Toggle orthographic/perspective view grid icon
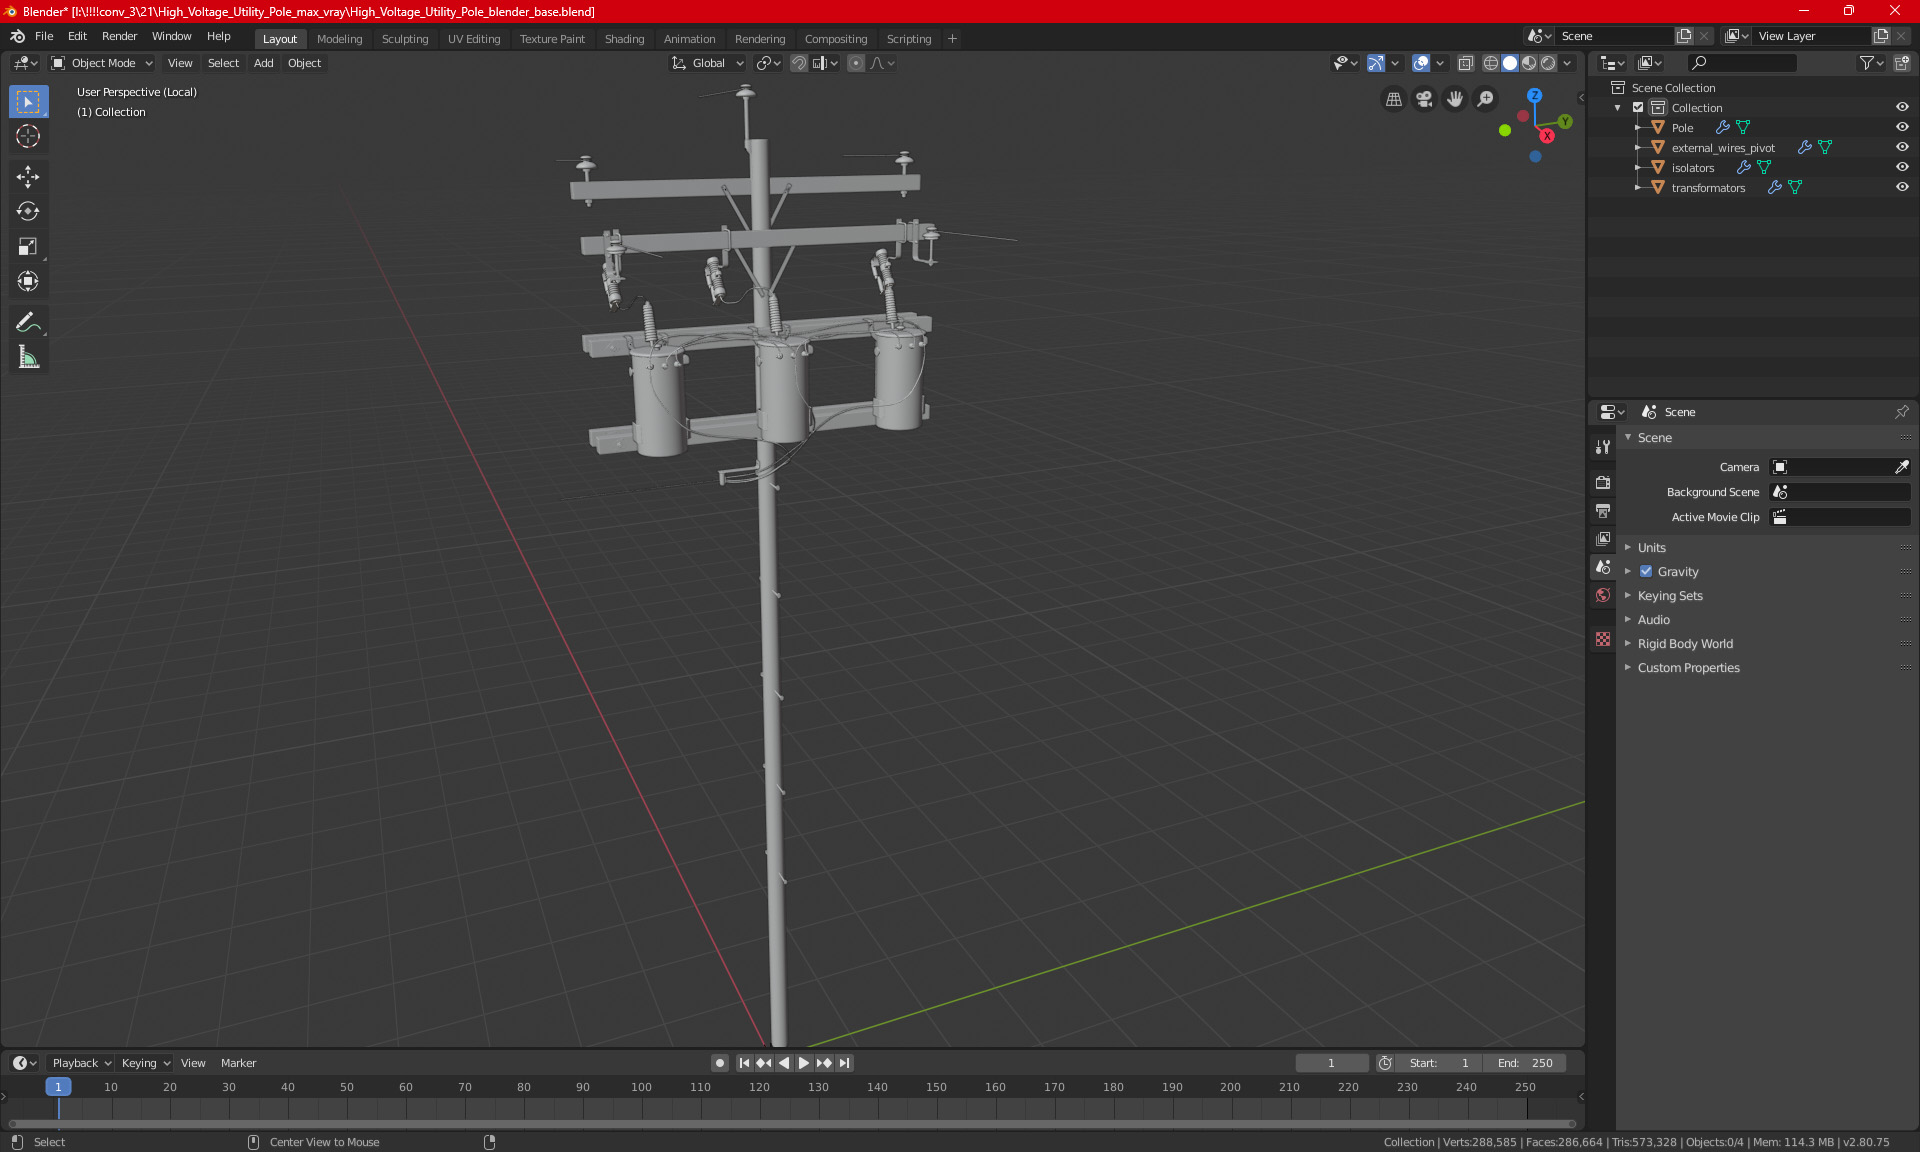The width and height of the screenshot is (1920, 1152). pos(1393,99)
